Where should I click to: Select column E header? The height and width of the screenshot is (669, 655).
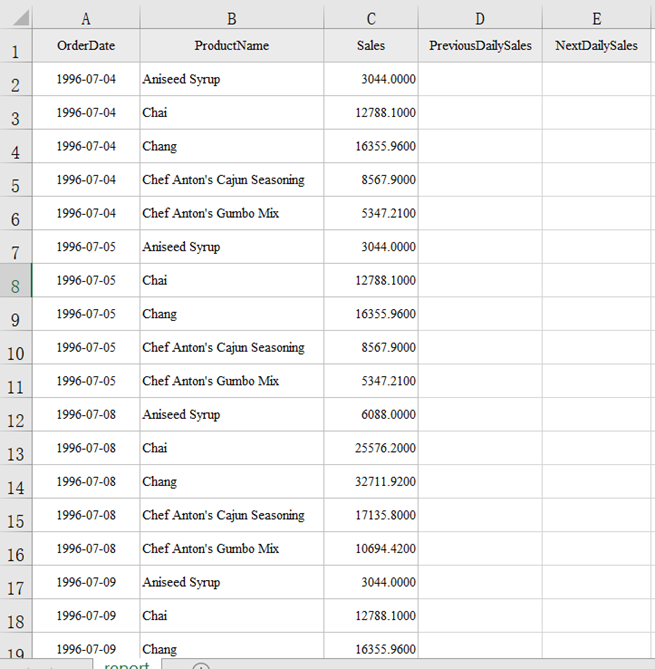click(597, 19)
